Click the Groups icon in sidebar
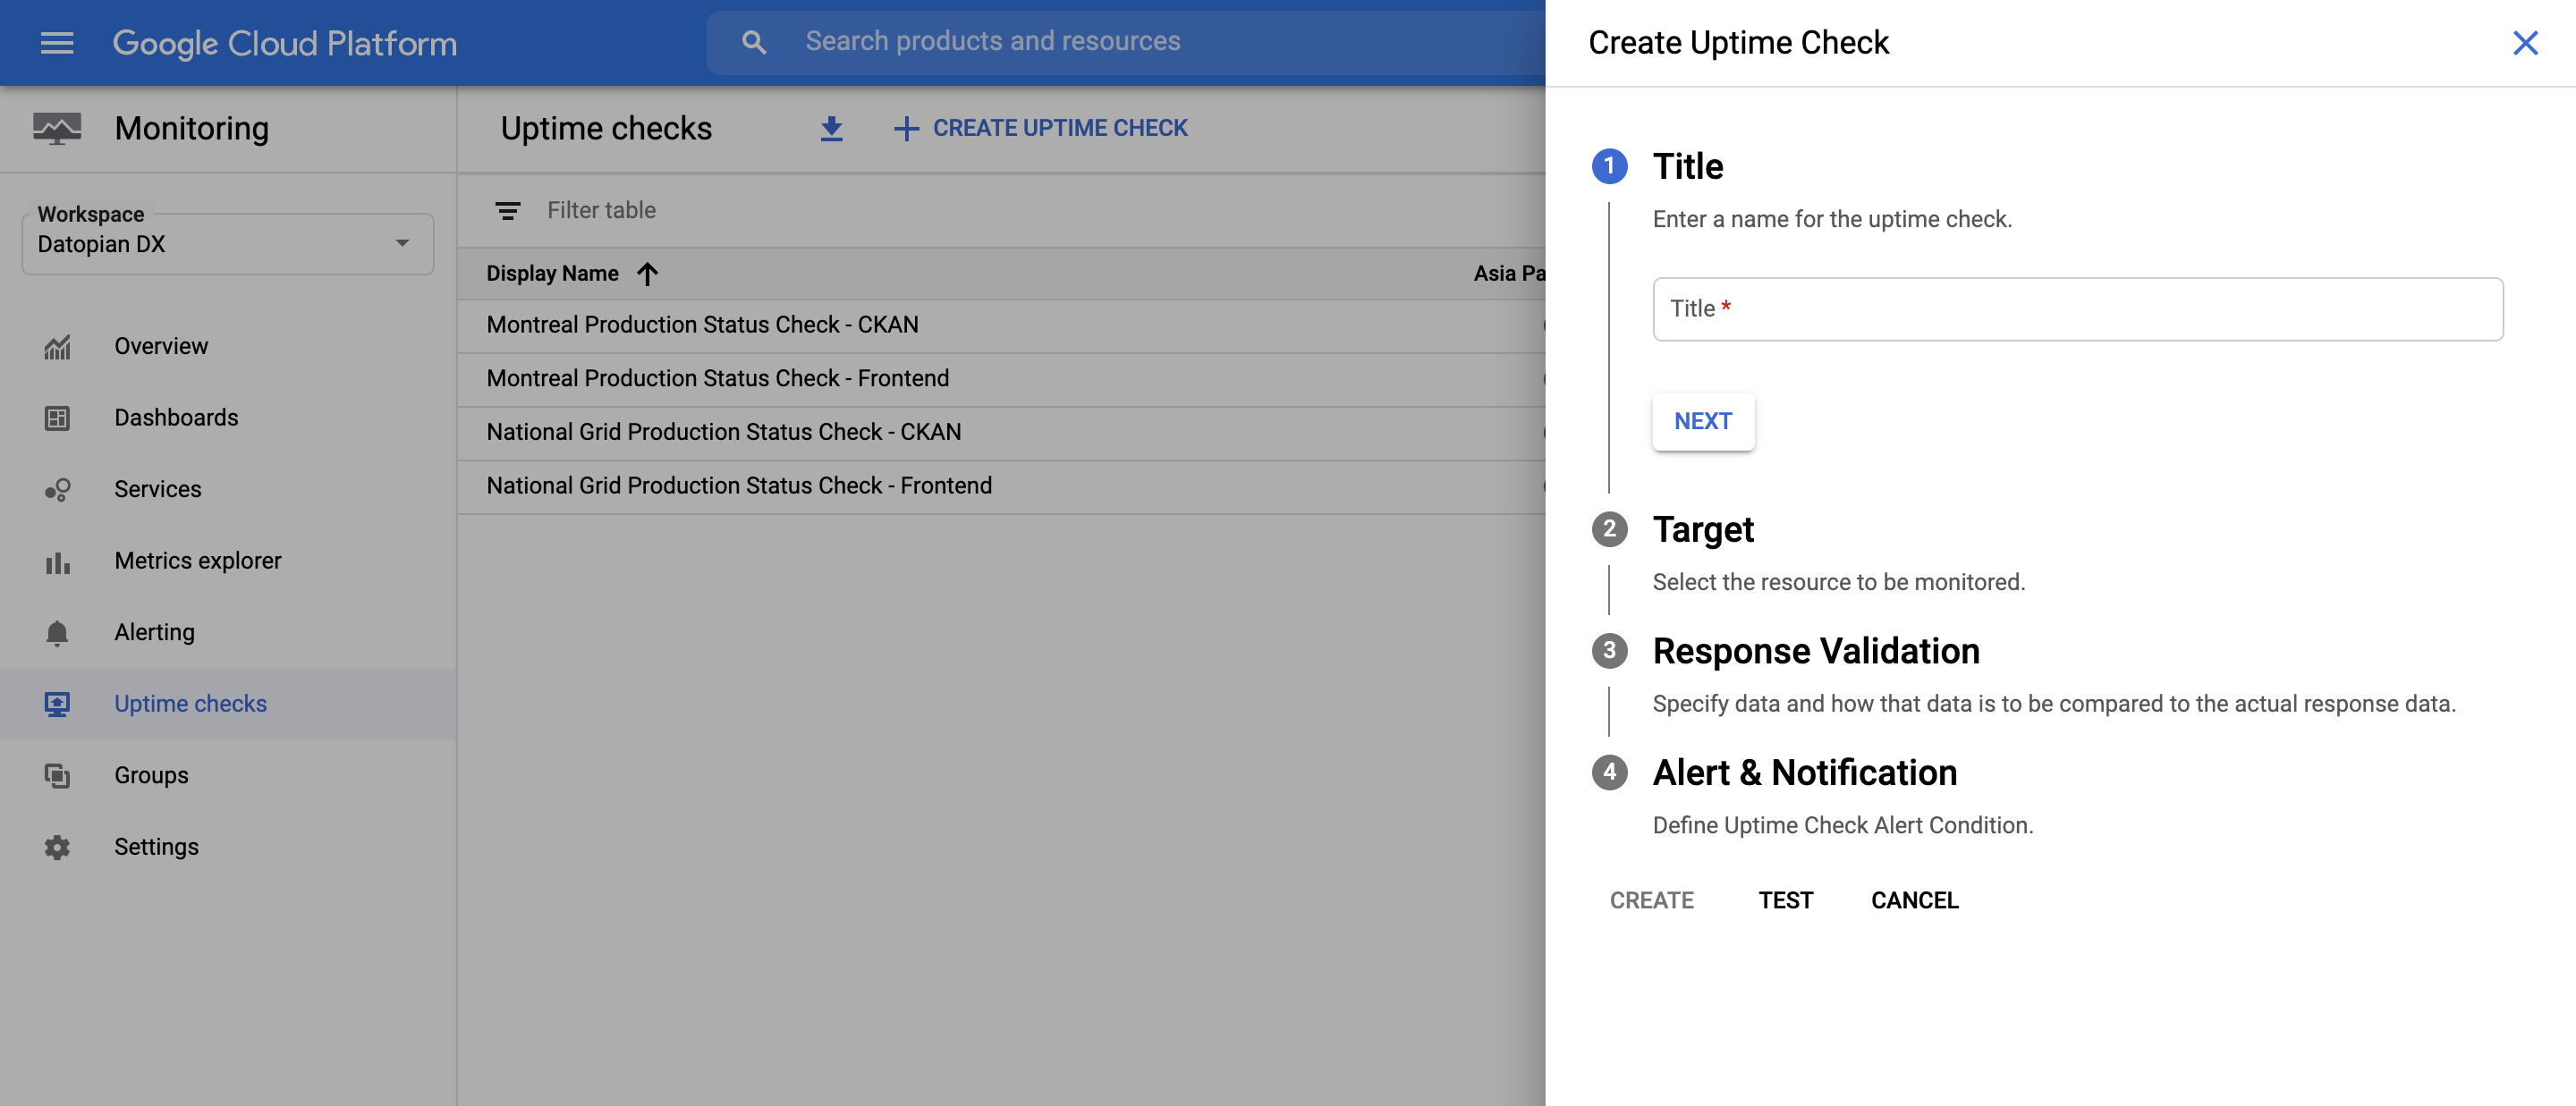The width and height of the screenshot is (2576, 1106). pyautogui.click(x=57, y=776)
